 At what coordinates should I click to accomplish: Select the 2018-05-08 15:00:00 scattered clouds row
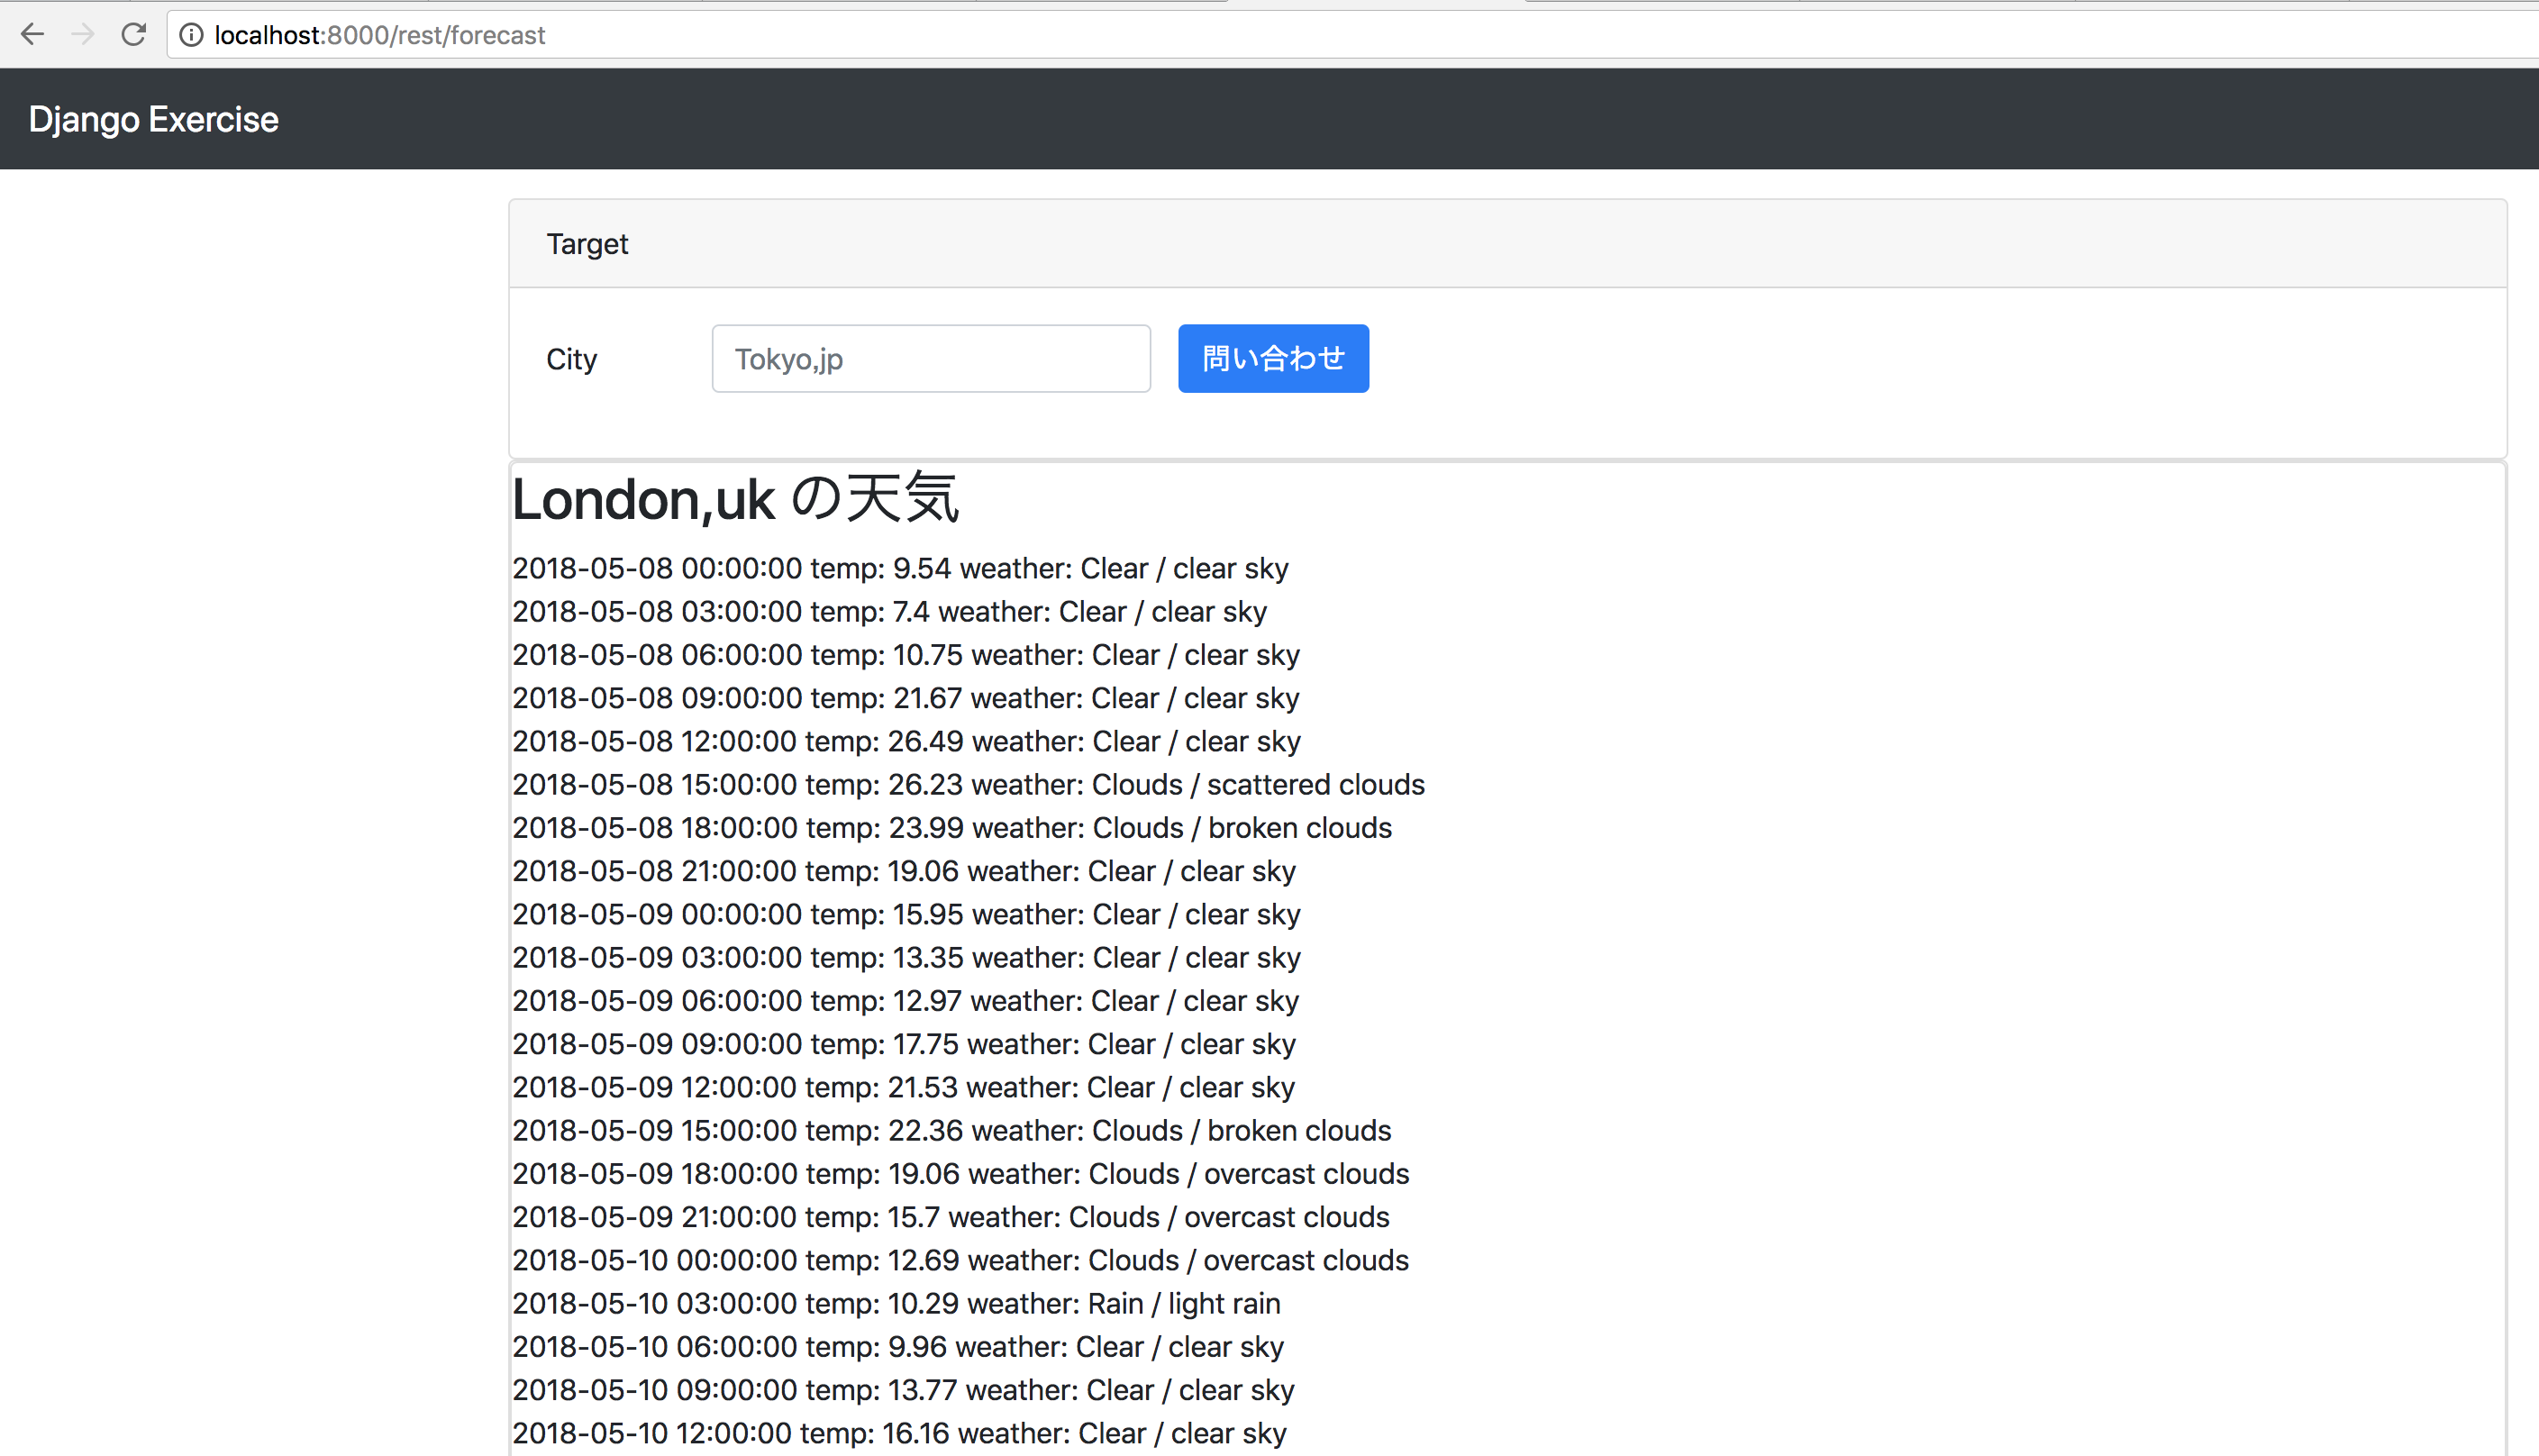point(968,784)
